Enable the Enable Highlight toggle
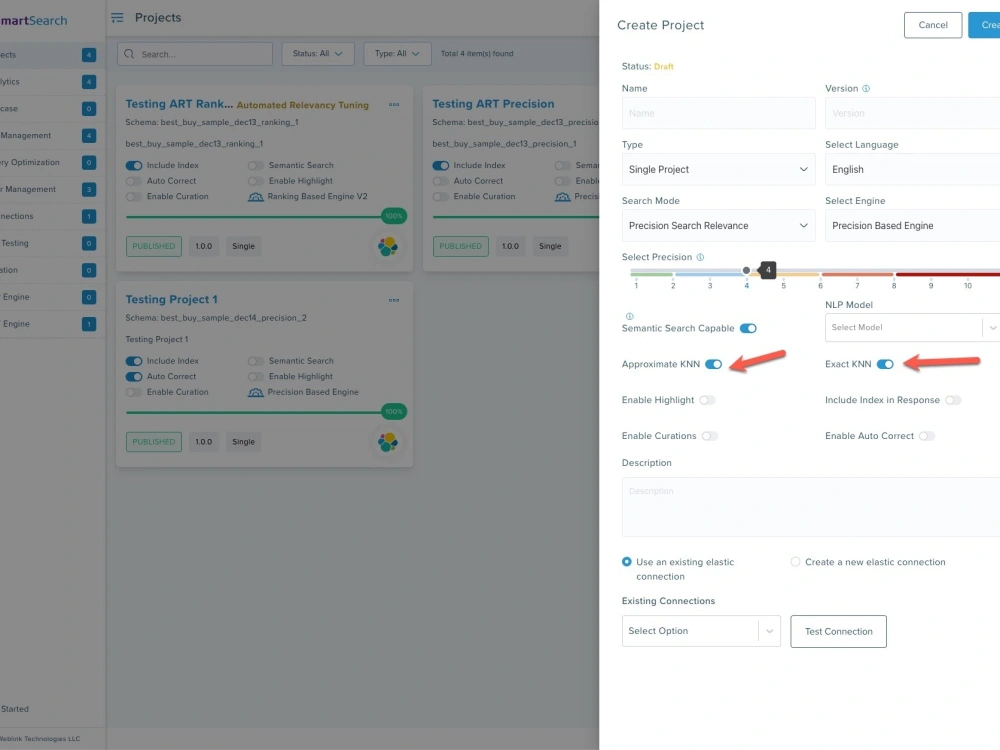The image size is (1000, 750). (x=707, y=400)
